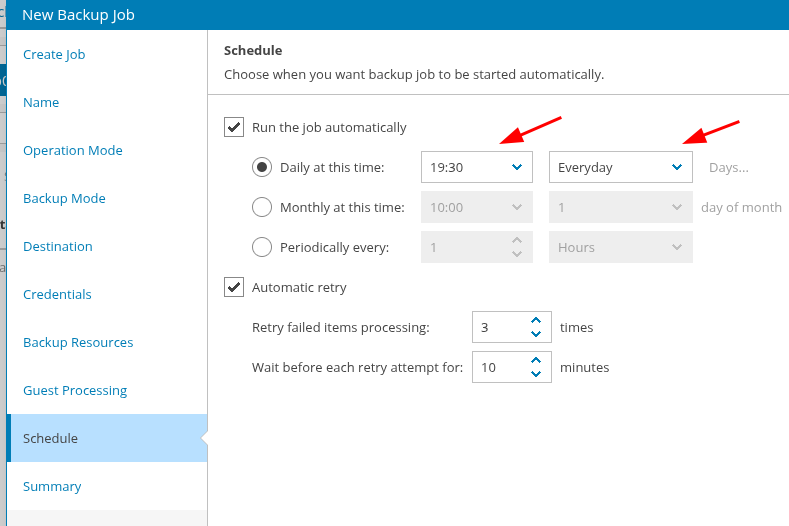
Task: Switch to Backup Mode step
Action: (x=64, y=198)
